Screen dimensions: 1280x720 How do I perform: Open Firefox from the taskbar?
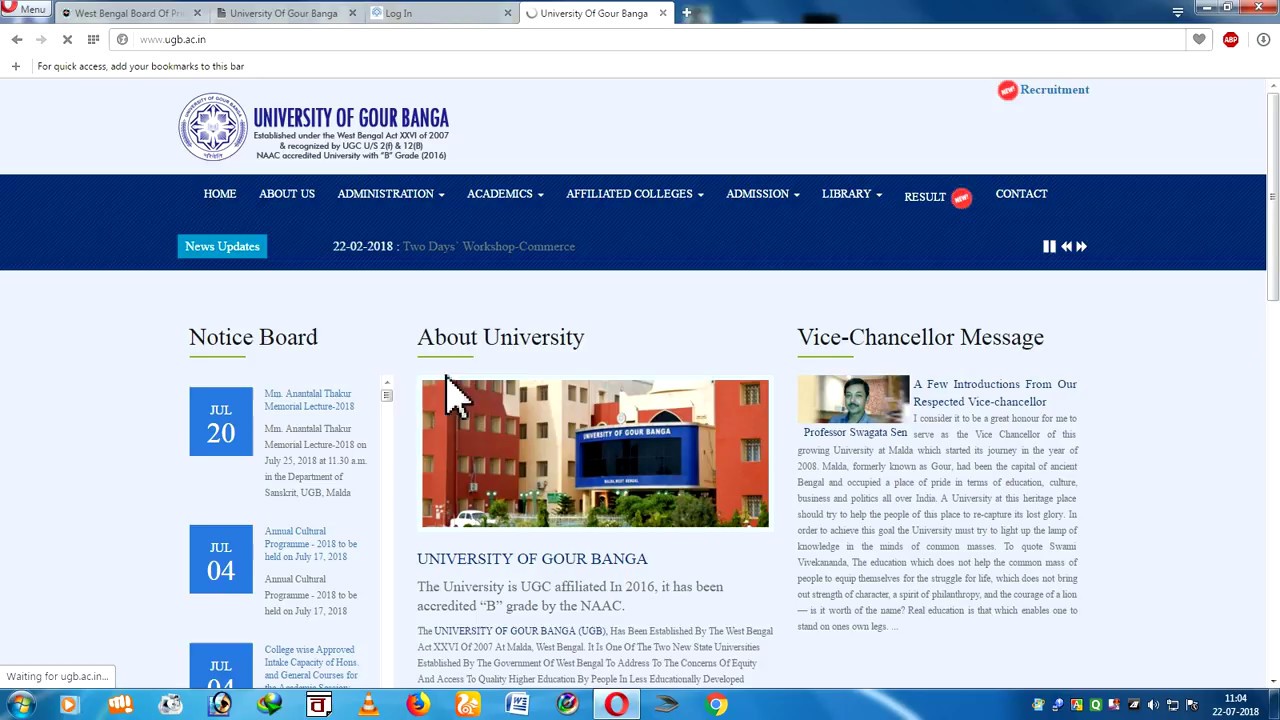click(x=418, y=705)
